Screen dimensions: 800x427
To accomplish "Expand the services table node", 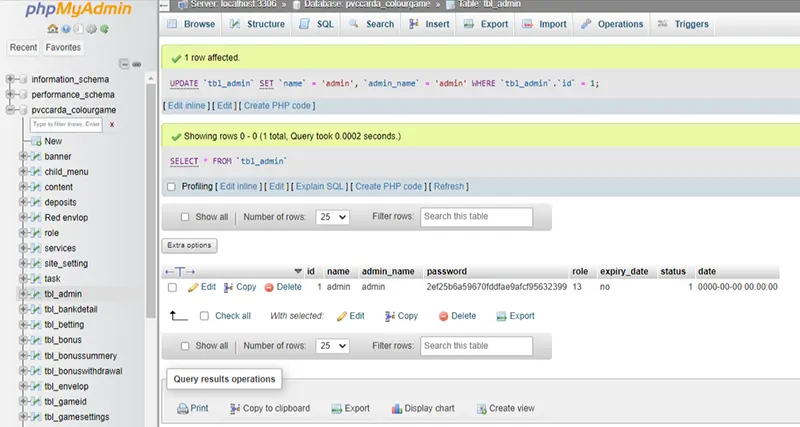I will tap(23, 248).
